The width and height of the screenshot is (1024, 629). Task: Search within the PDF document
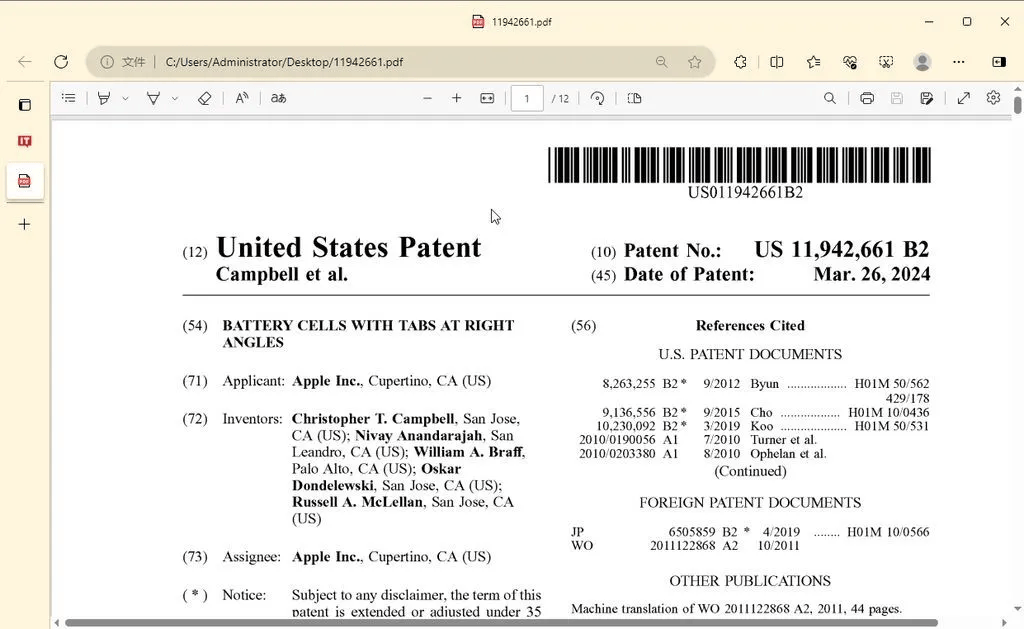pos(830,98)
